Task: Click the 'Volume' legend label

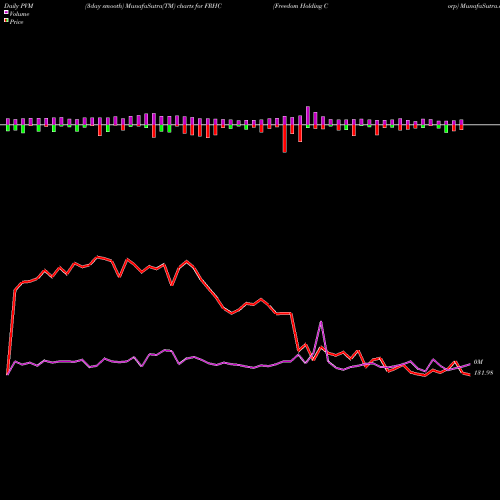Action: point(19,14)
